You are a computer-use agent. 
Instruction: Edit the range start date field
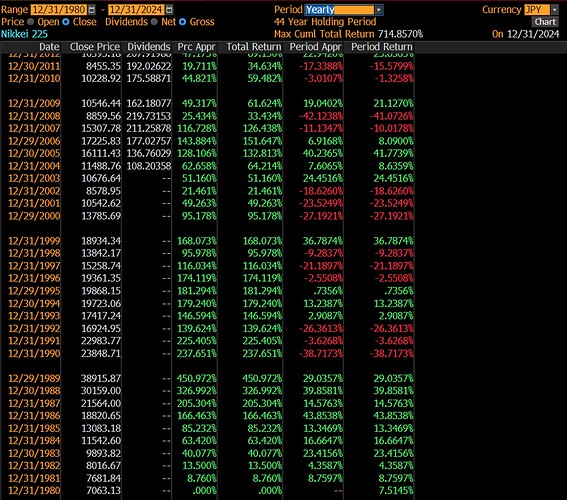click(59, 9)
